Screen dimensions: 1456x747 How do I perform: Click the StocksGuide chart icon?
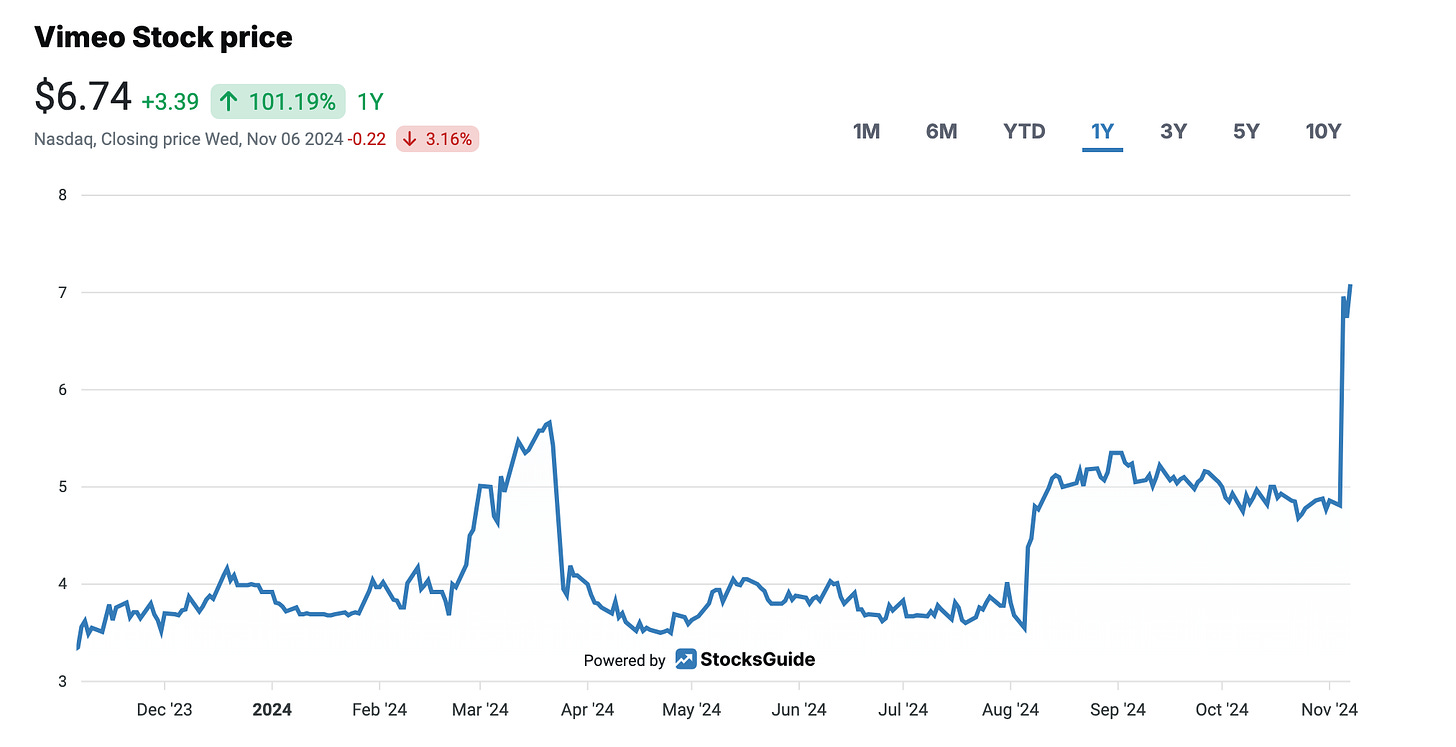(x=685, y=659)
